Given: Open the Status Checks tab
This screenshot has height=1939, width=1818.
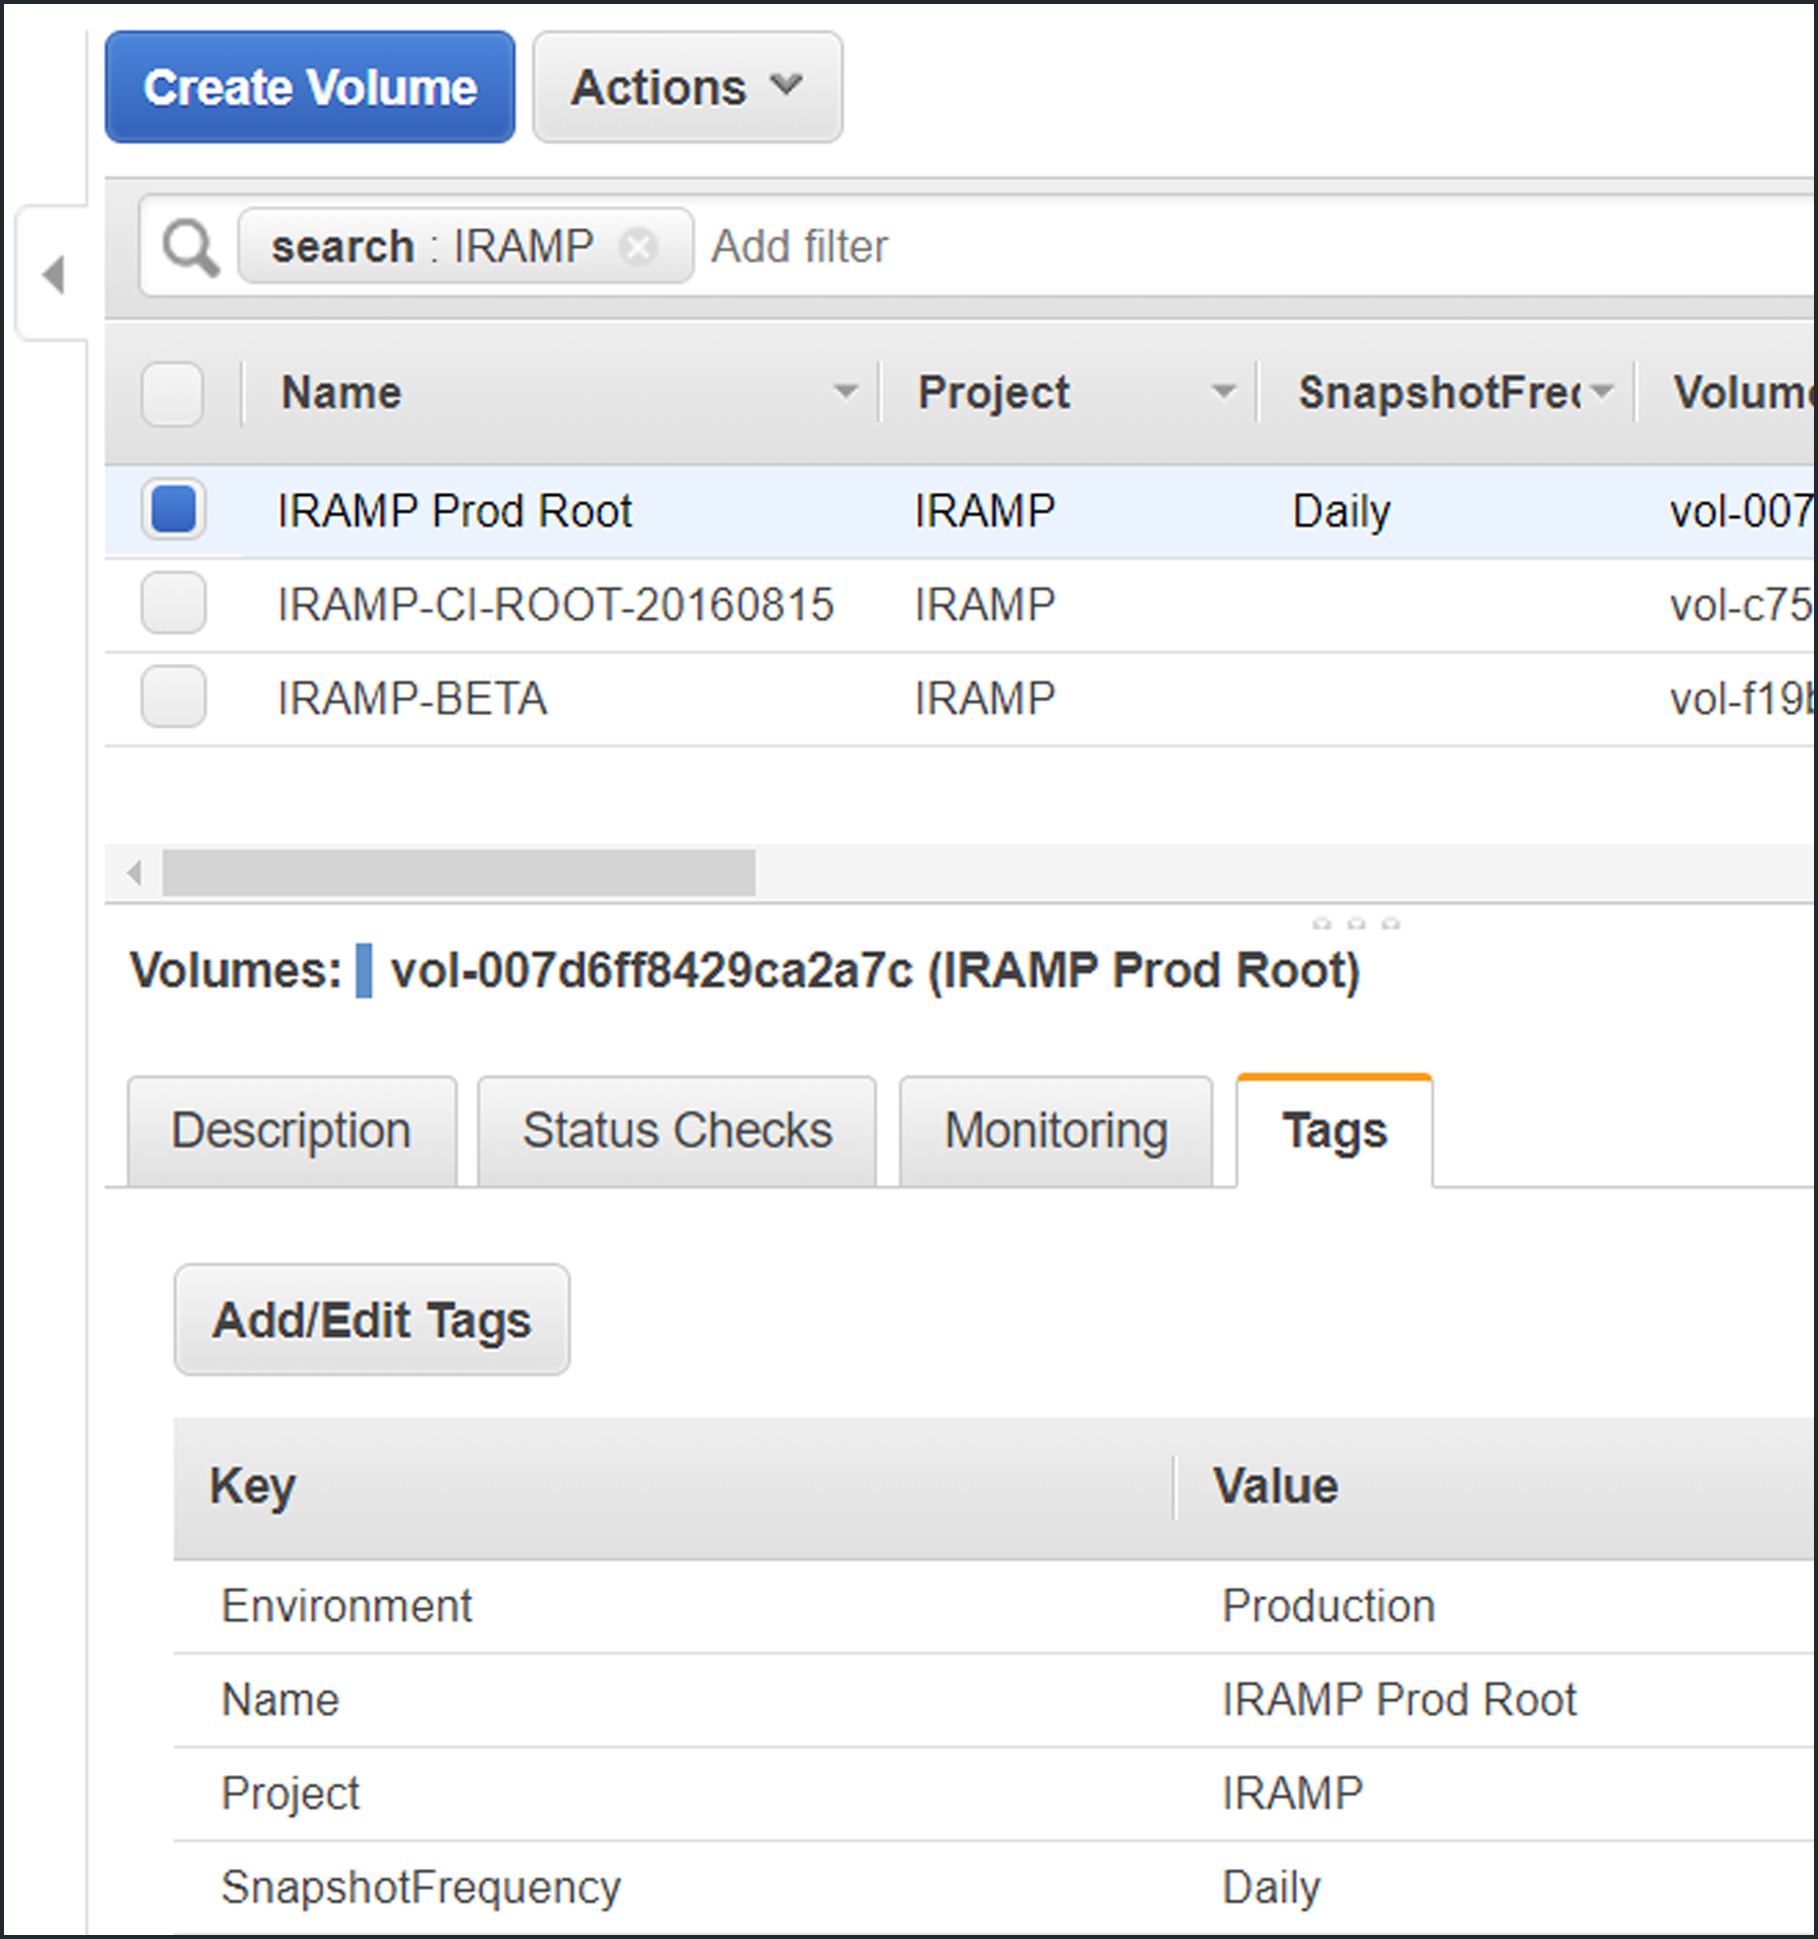Looking at the screenshot, I should (677, 1131).
